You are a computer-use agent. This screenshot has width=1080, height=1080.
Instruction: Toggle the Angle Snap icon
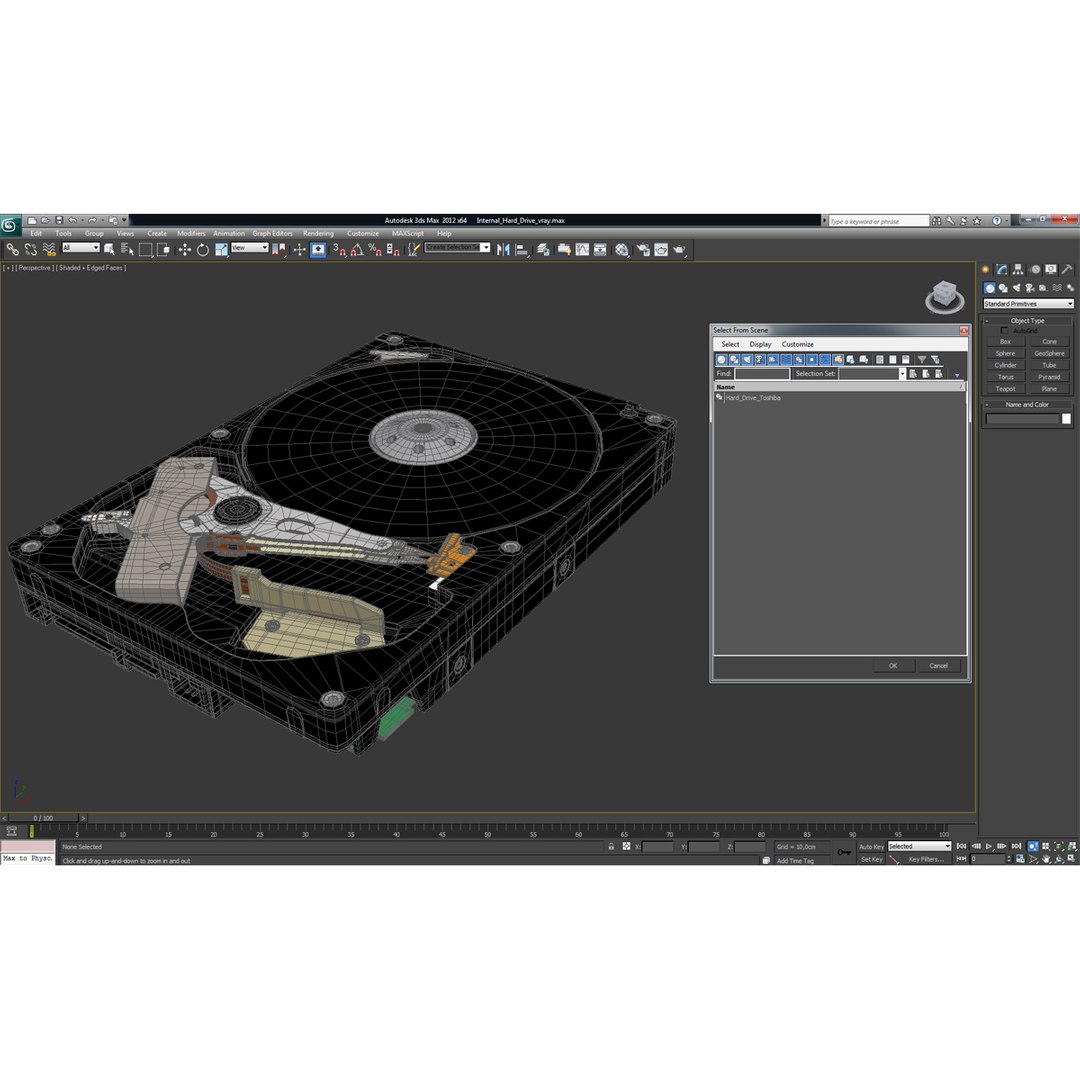(357, 249)
